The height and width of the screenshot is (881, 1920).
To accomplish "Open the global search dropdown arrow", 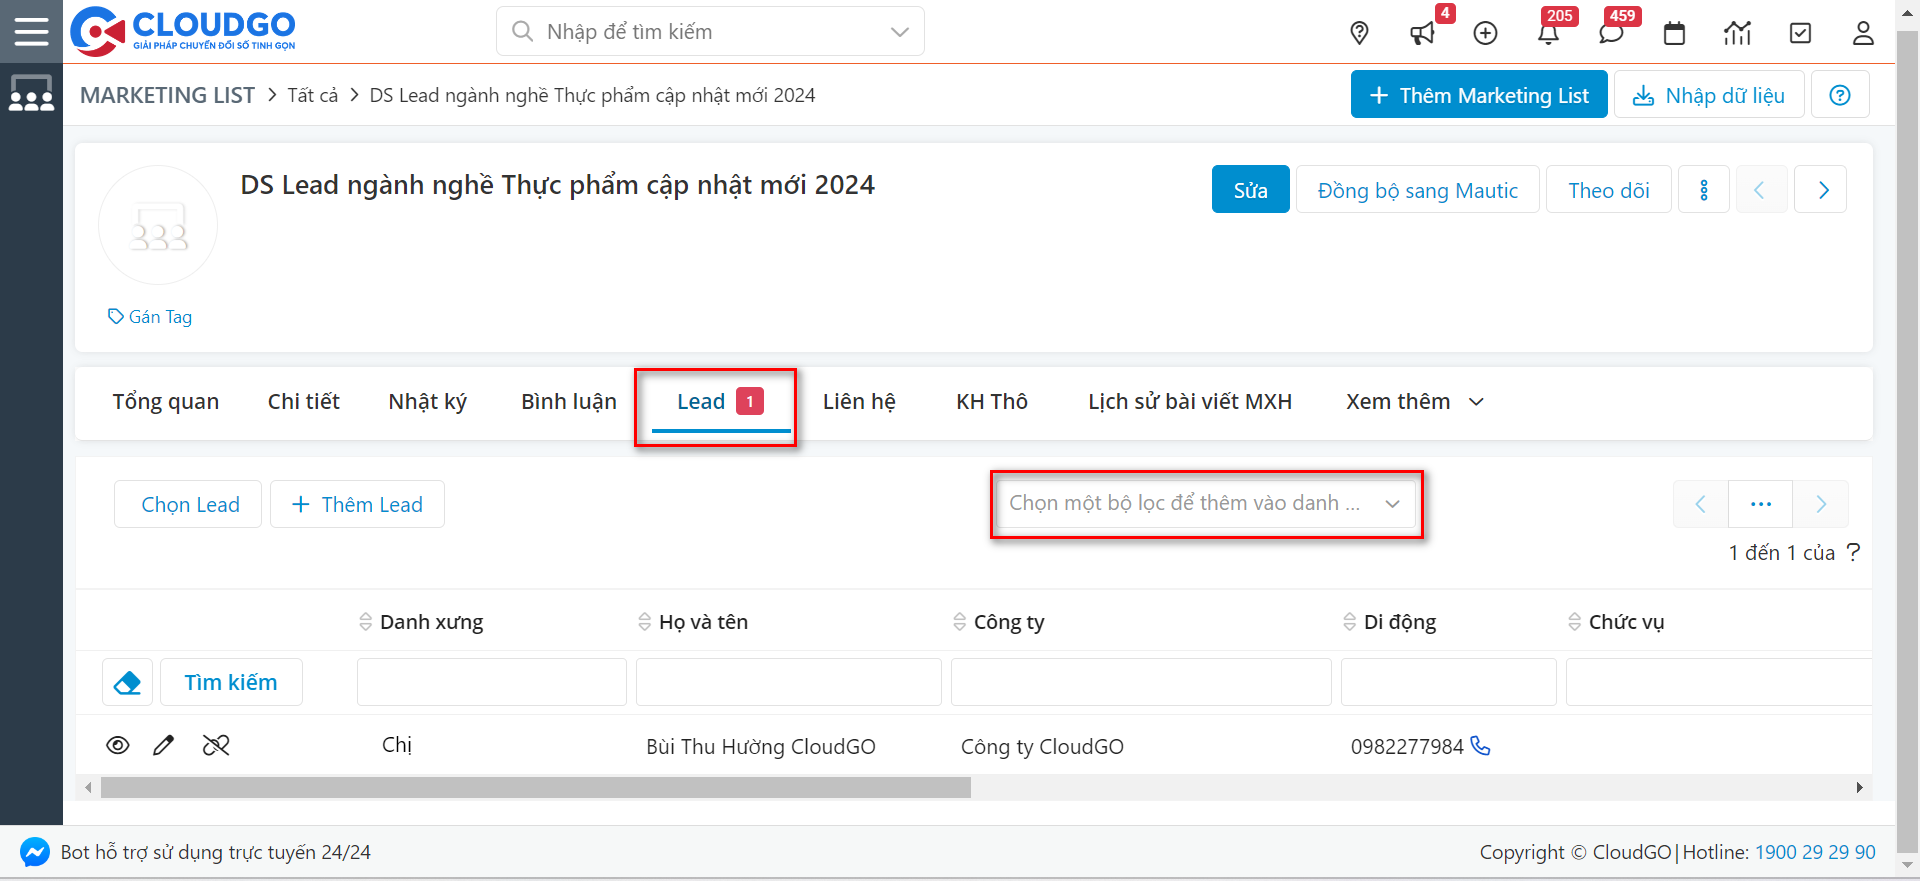I will 899,32.
